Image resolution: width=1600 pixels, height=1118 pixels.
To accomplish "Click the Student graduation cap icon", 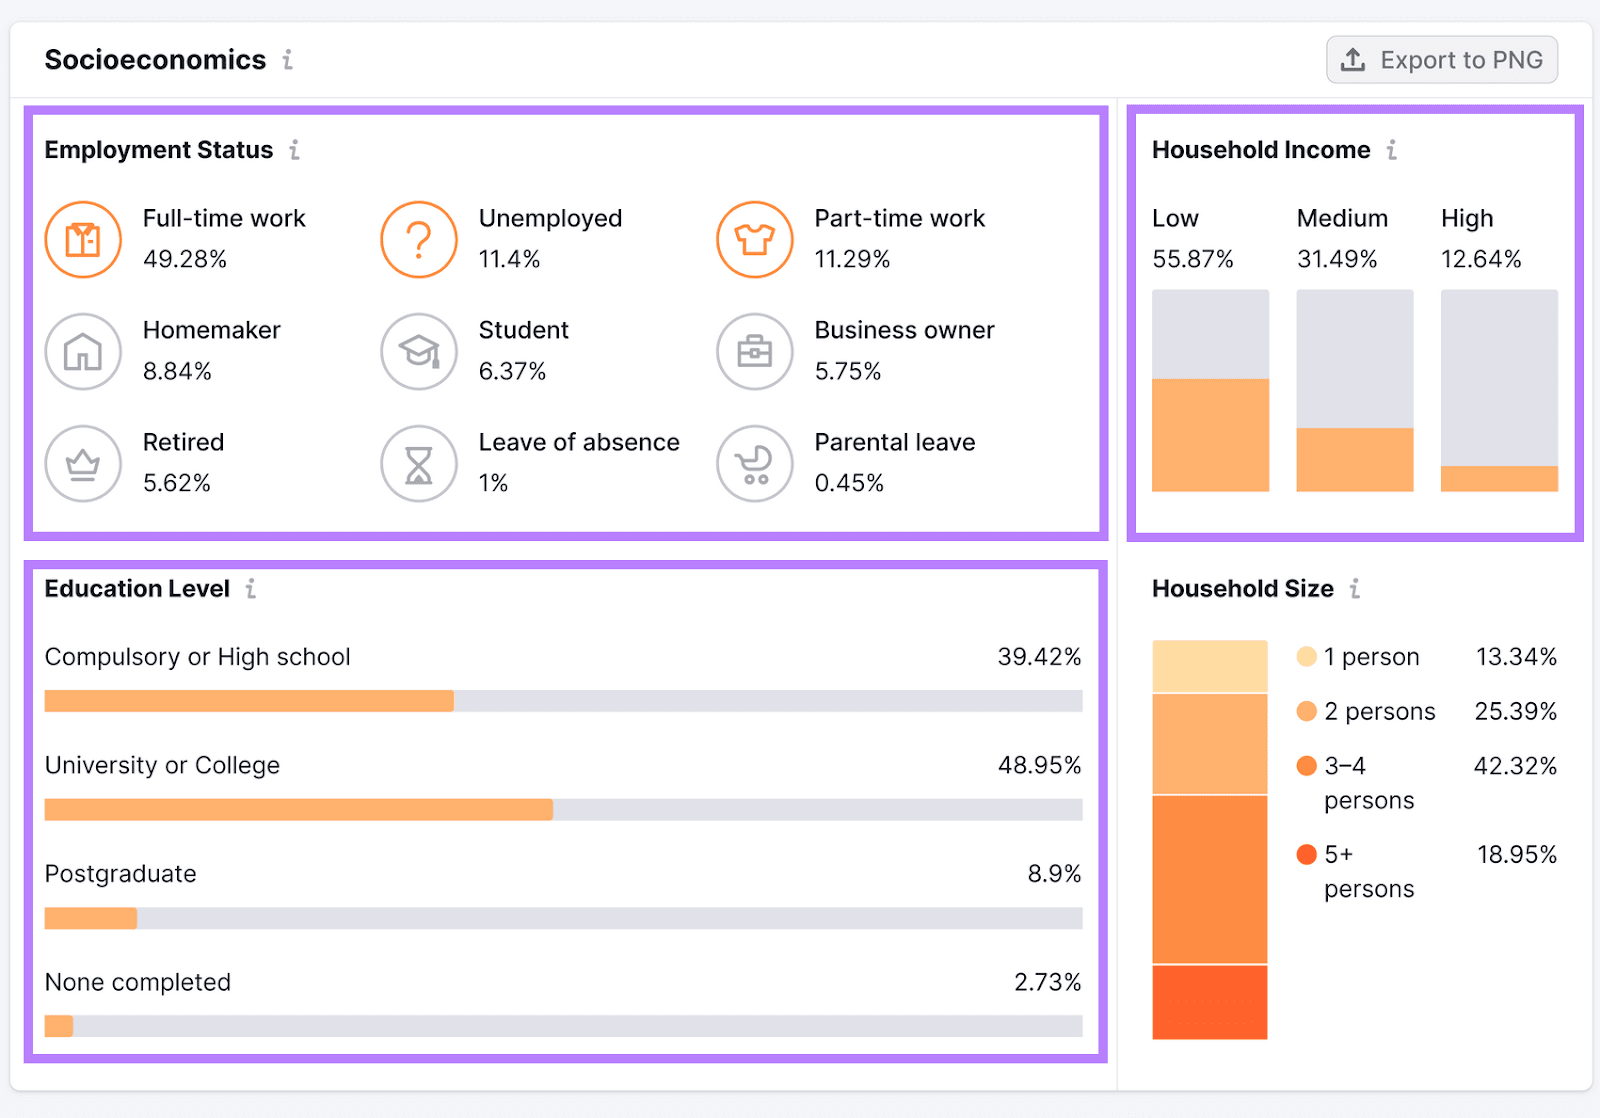I will [x=419, y=352].
